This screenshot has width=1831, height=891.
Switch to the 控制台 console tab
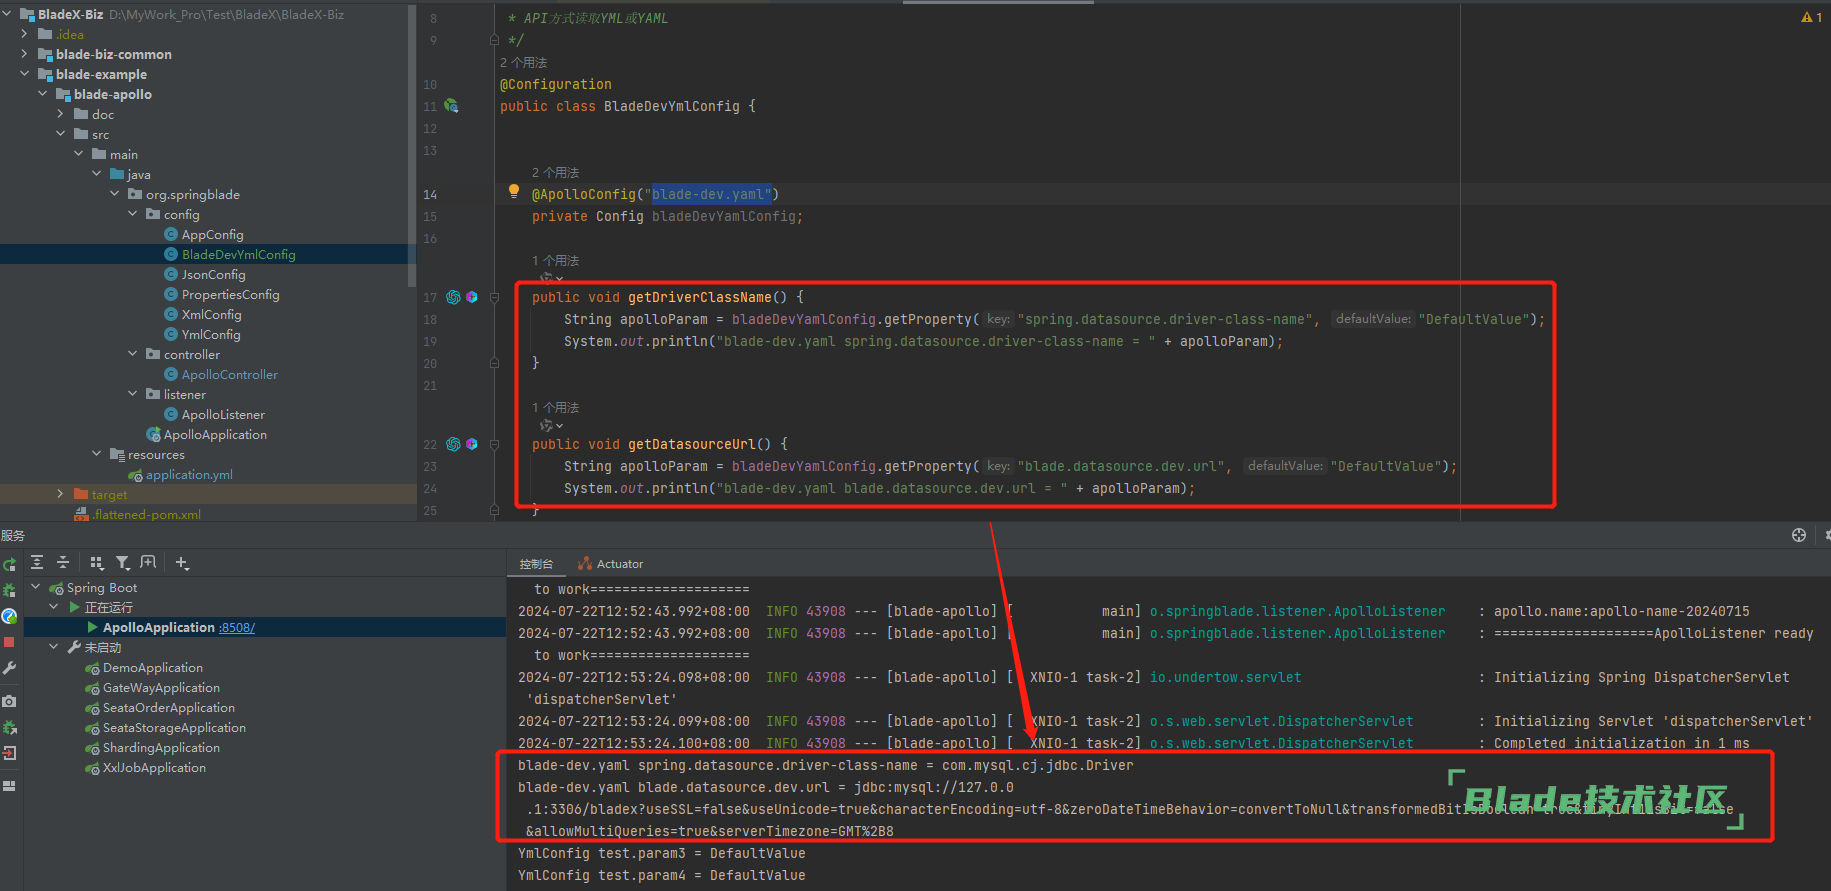[536, 564]
